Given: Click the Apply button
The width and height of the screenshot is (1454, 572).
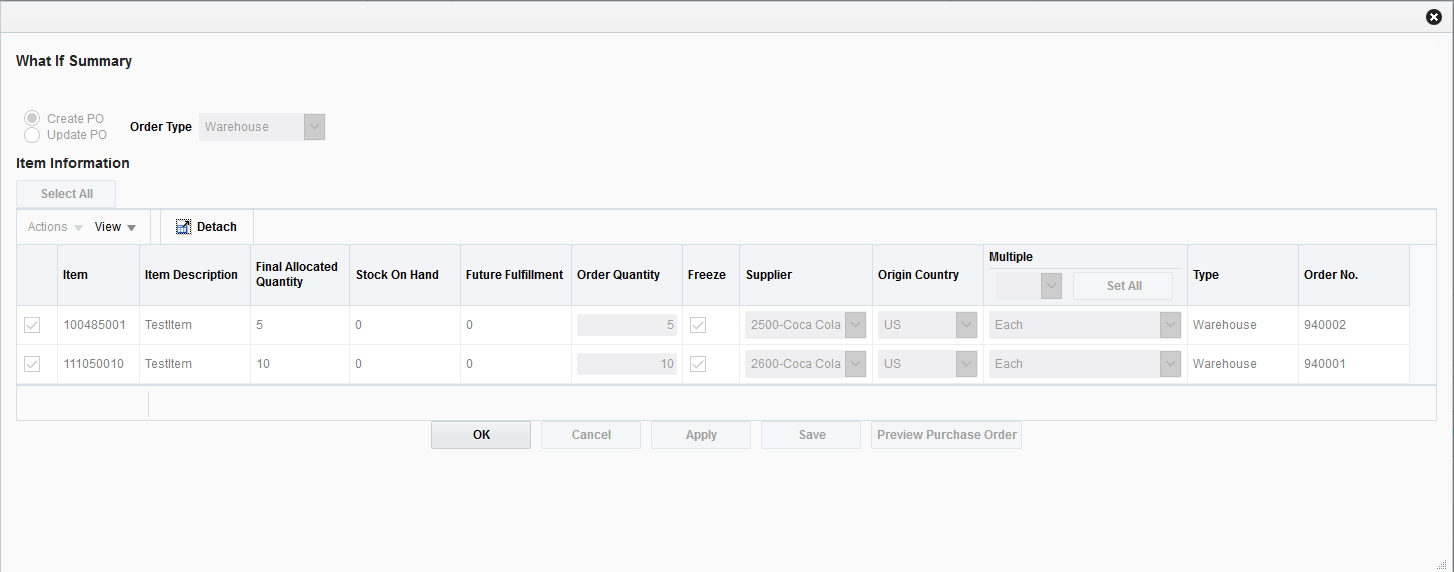Looking at the screenshot, I should 701,435.
